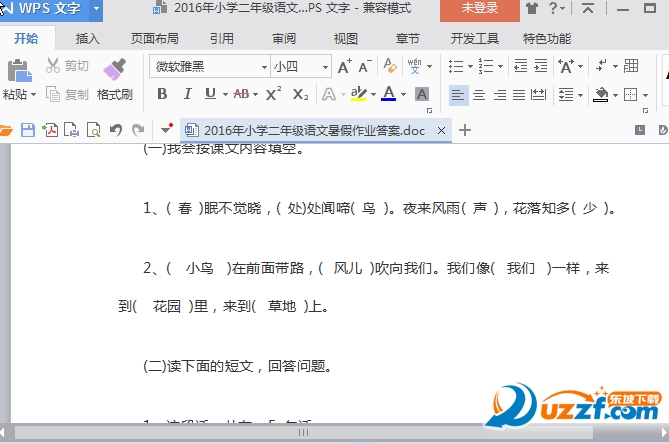Click the horizontal scrollbar thumb

point(303,432)
